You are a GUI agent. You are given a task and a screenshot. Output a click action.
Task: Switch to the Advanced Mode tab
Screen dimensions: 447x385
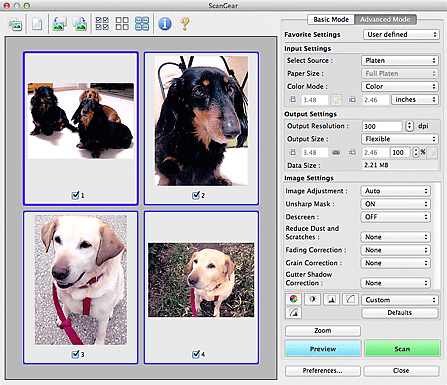pyautogui.click(x=385, y=19)
